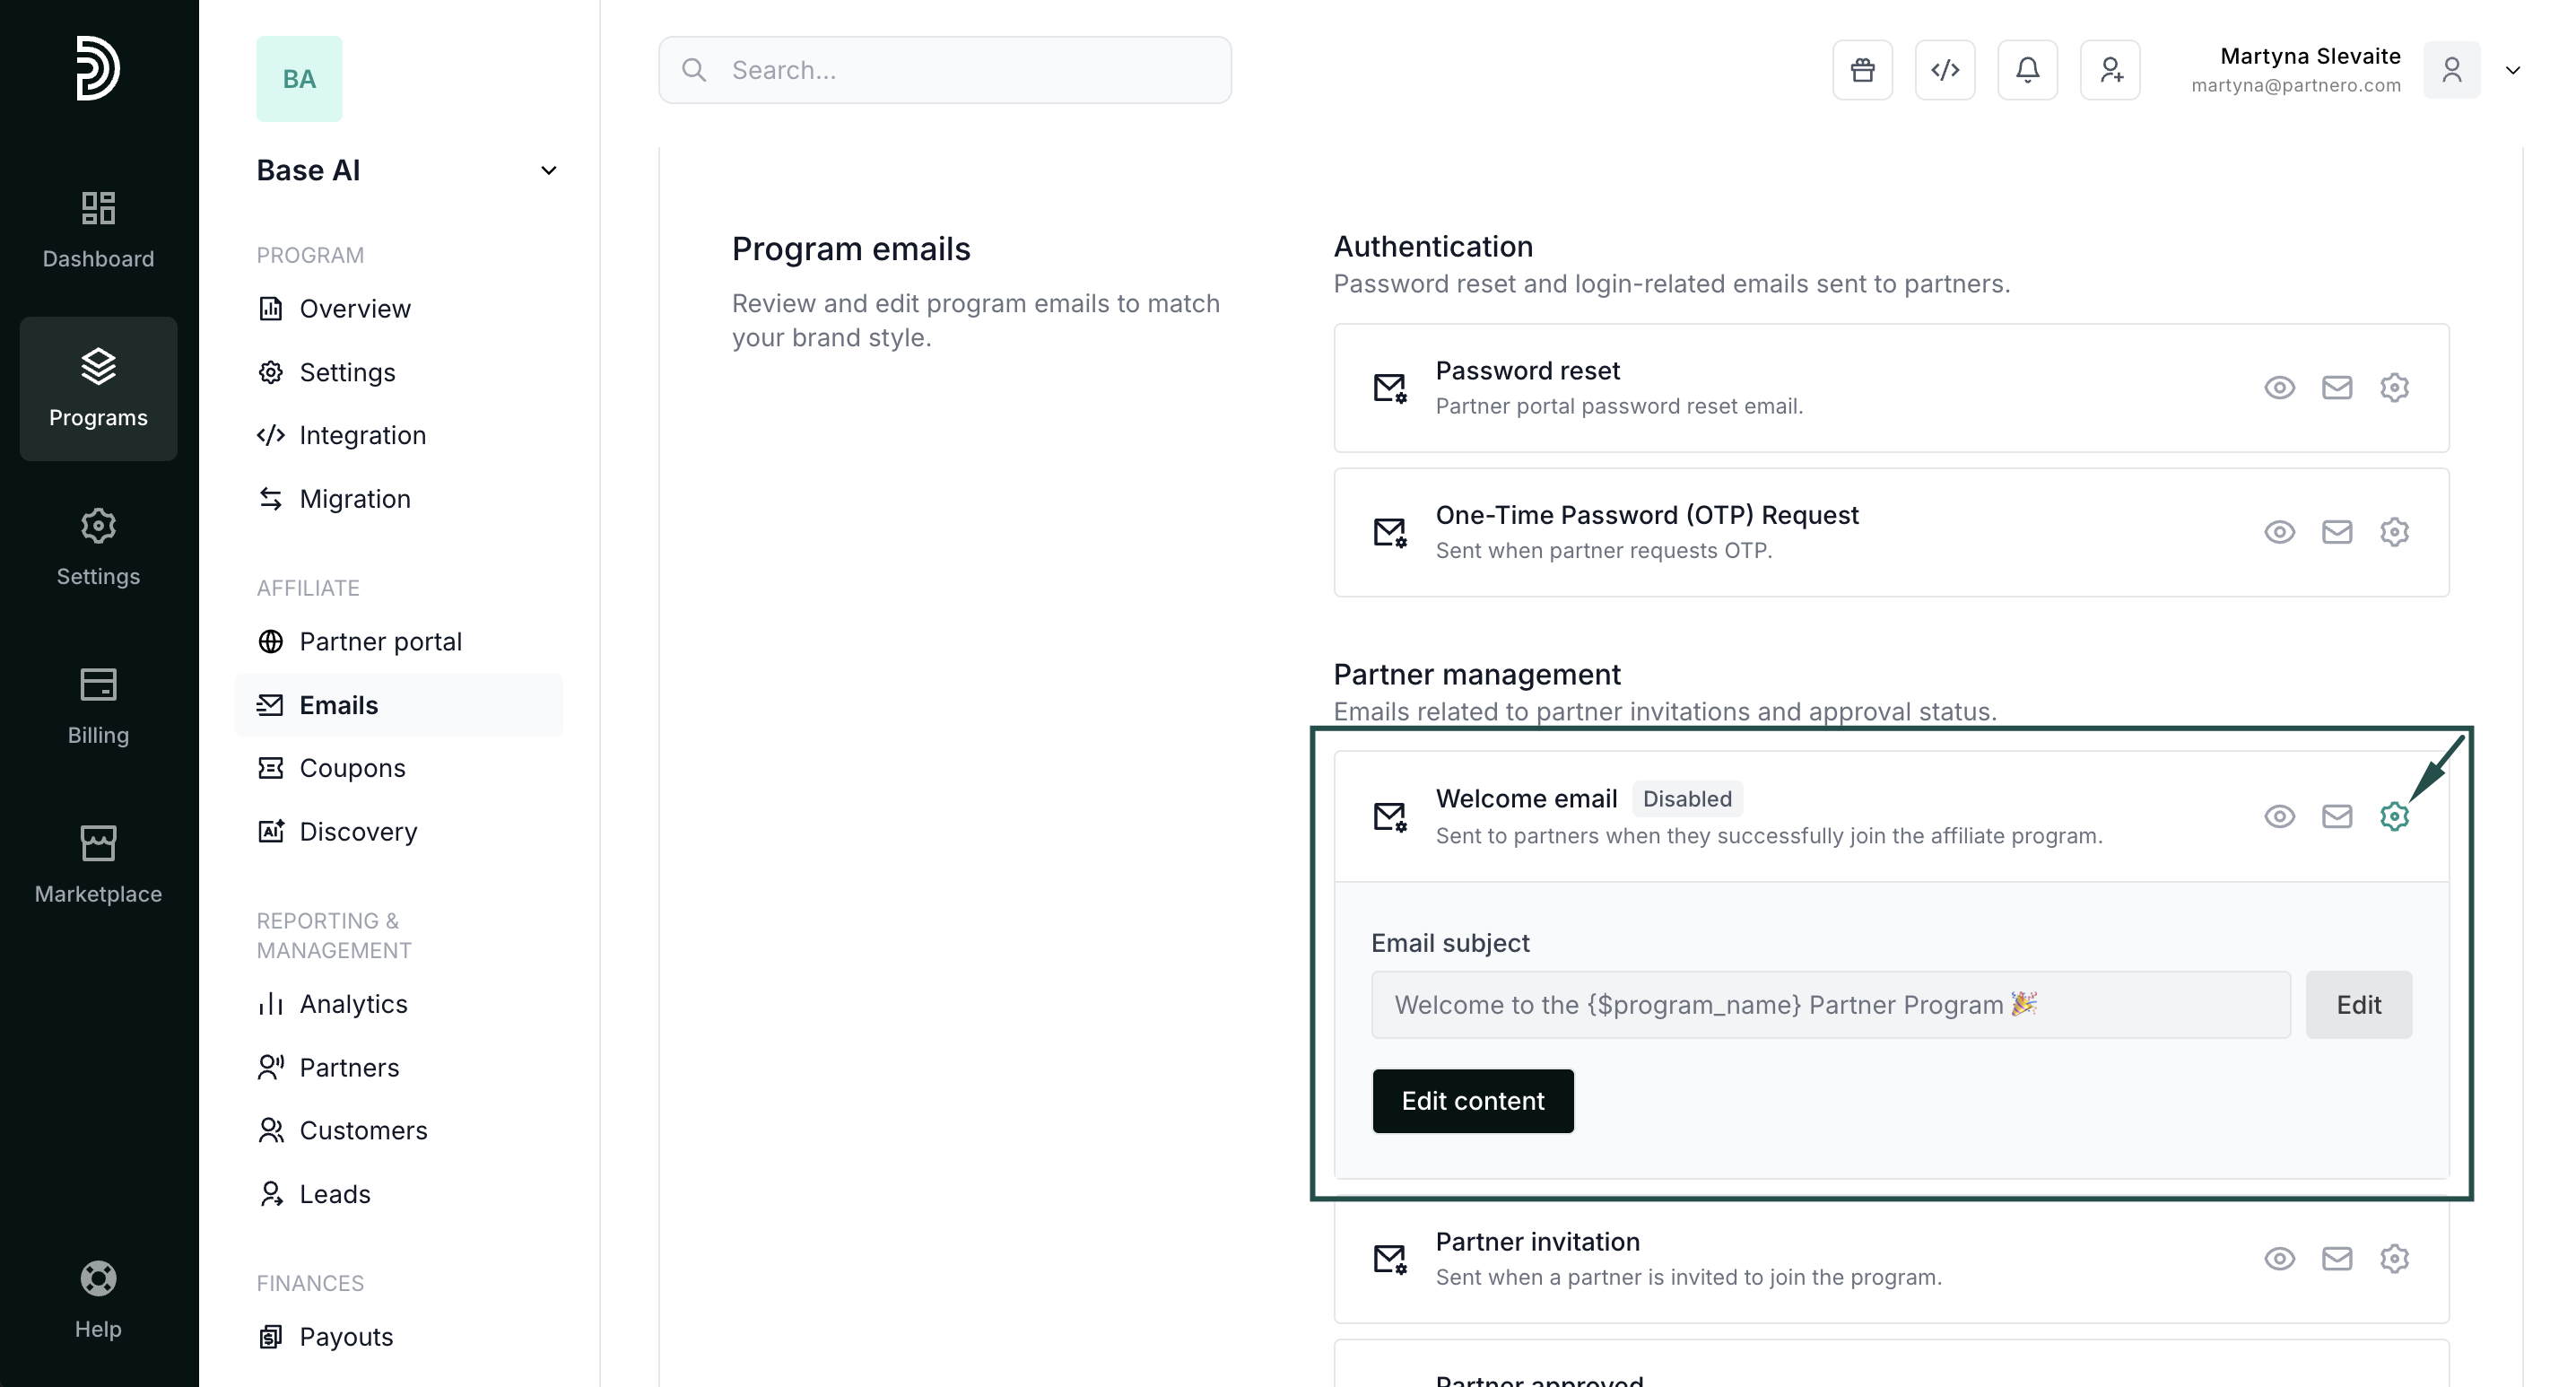Preview the Password reset email with eye icon
Screen dimensions: 2576x1387
[x=2279, y=387]
